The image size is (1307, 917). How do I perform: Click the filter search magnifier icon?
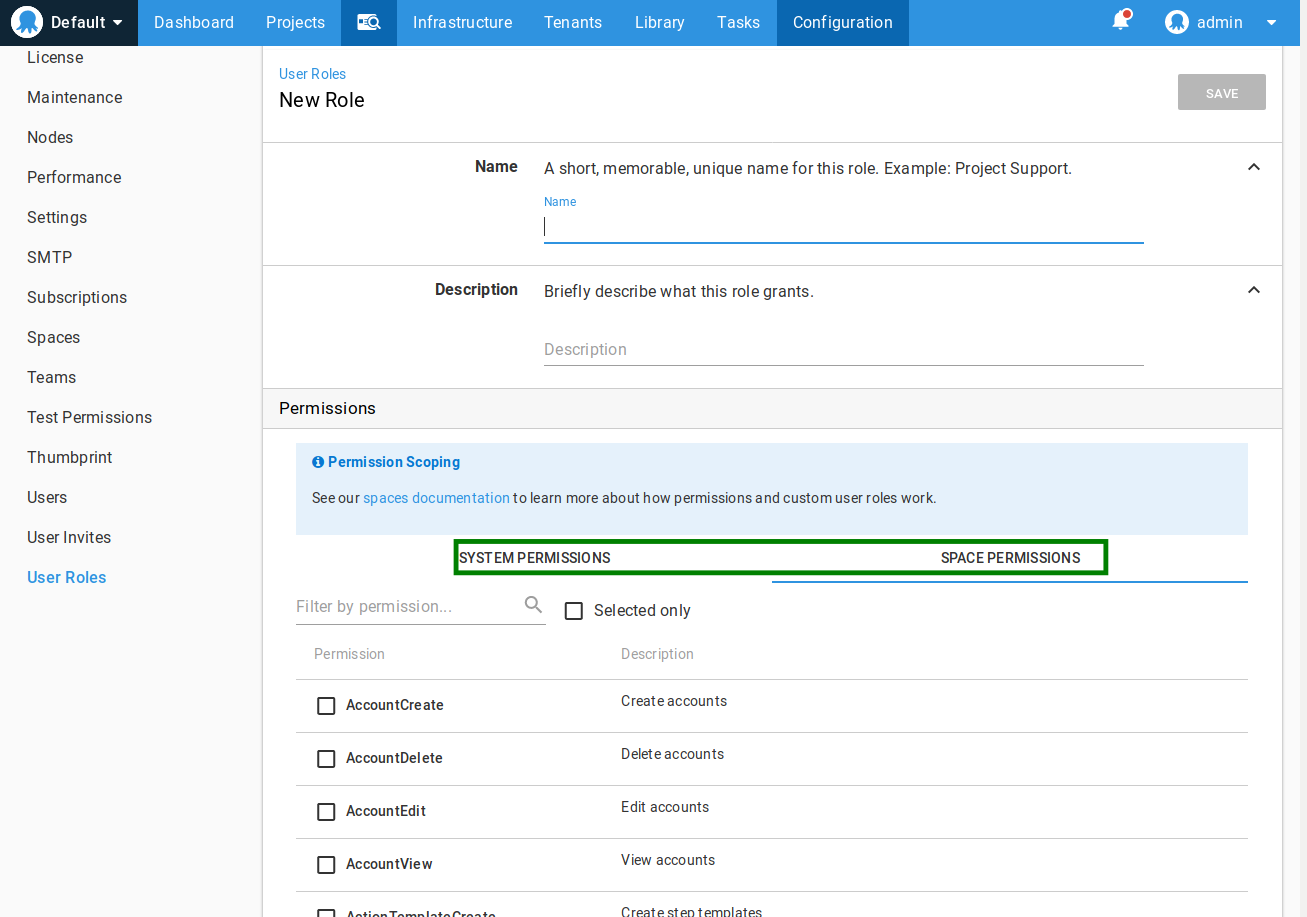[x=533, y=605]
